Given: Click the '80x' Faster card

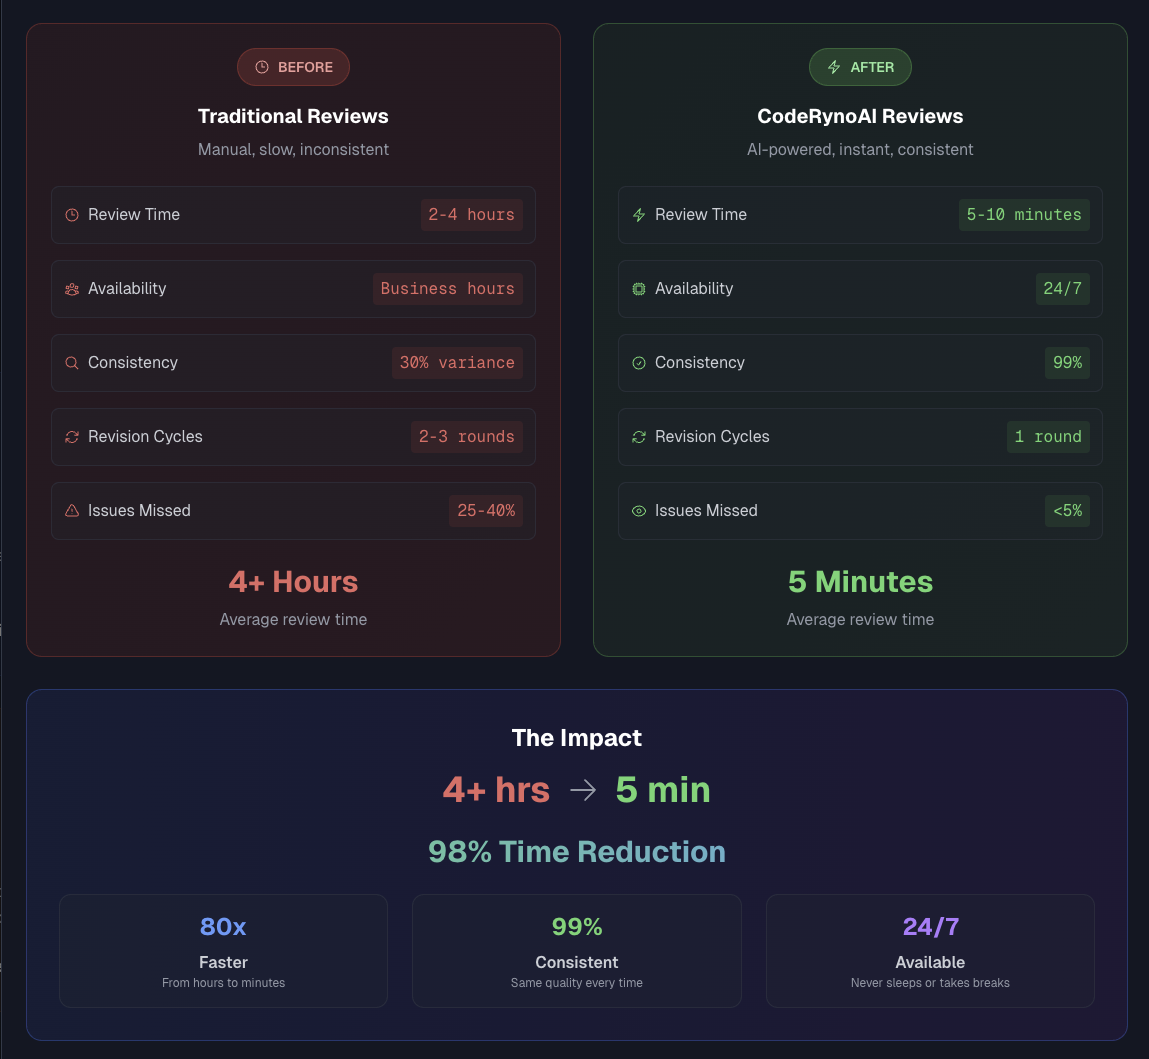Looking at the screenshot, I should 223,951.
